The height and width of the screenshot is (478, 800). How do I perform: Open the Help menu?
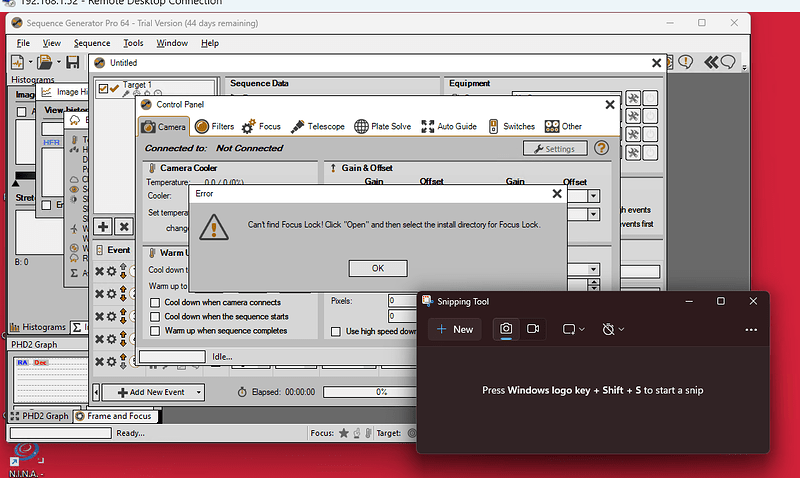click(210, 43)
